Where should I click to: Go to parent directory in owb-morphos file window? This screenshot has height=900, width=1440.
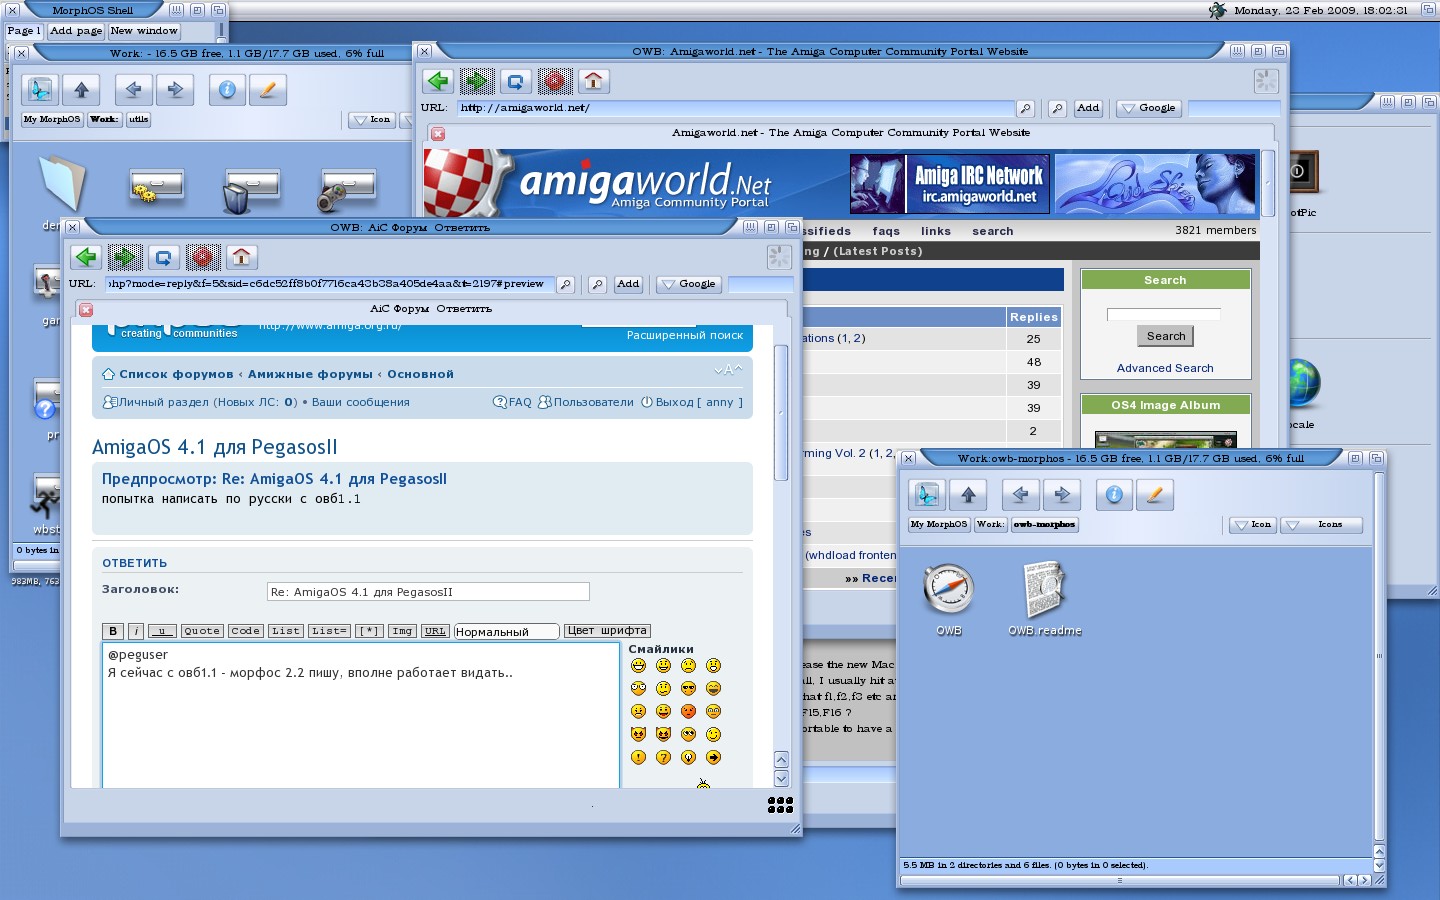tap(968, 494)
